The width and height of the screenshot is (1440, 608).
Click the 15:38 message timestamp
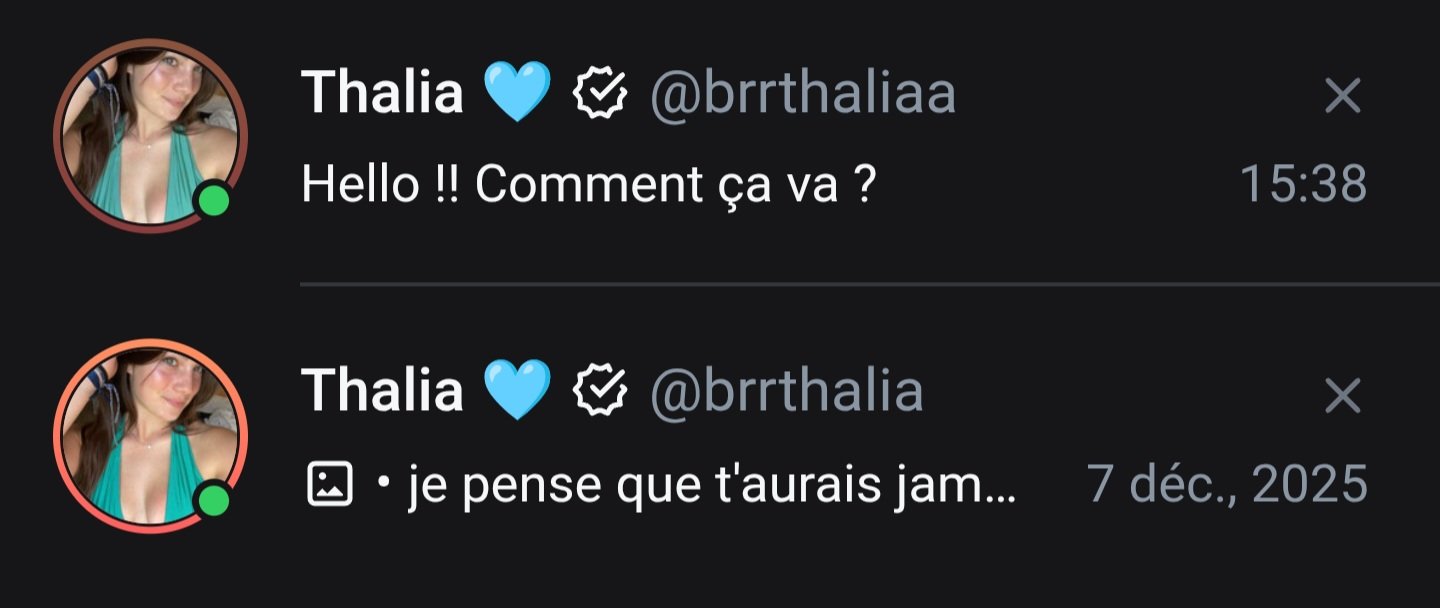point(1302,184)
